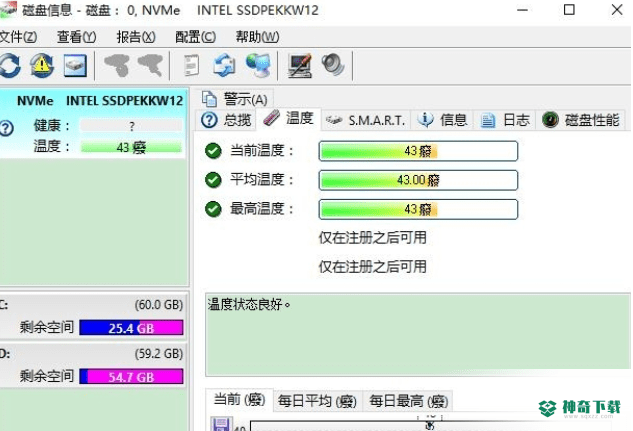Click the hard disk drive toolbar icon
The width and height of the screenshot is (633, 431).
coord(75,65)
